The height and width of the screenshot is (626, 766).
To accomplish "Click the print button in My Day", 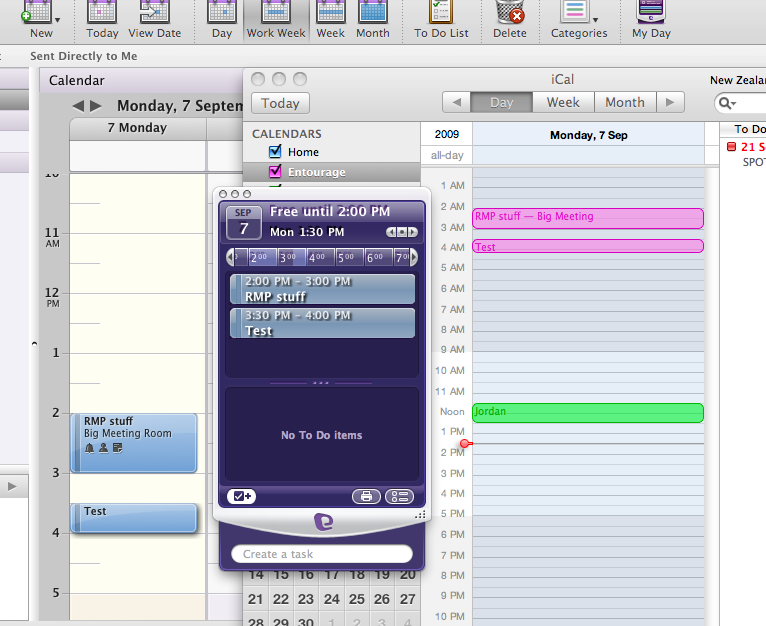I will click(x=366, y=496).
